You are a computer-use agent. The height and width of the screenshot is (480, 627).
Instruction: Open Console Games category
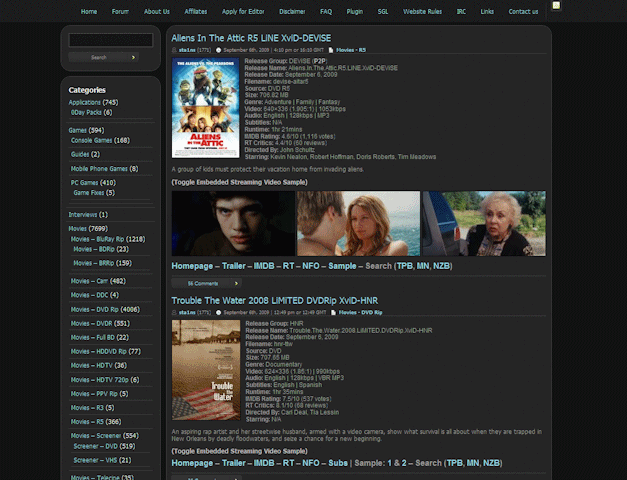coord(92,140)
